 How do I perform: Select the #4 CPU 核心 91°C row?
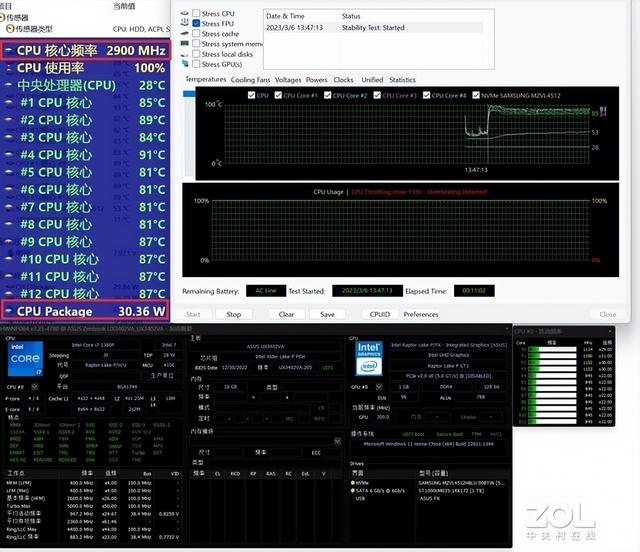tap(85, 155)
